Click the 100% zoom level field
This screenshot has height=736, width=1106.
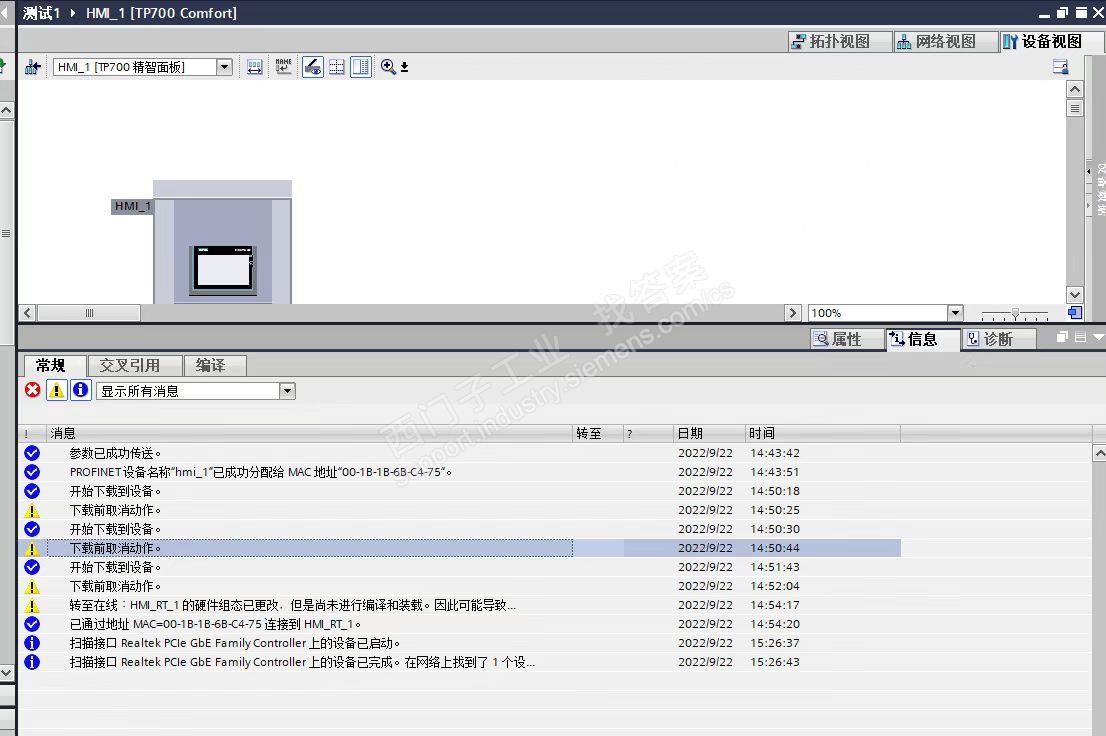(x=877, y=313)
